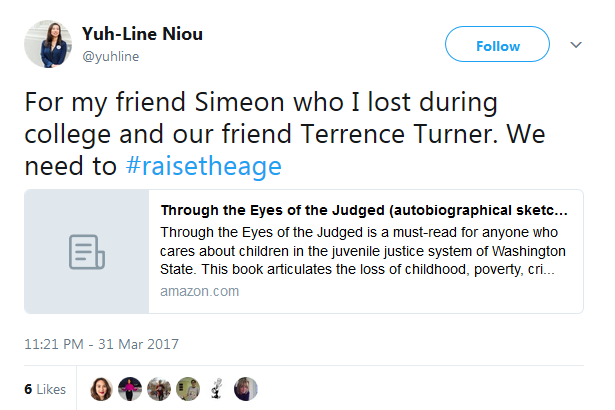
Task: Open the tweet options chevron menu
Action: [576, 45]
